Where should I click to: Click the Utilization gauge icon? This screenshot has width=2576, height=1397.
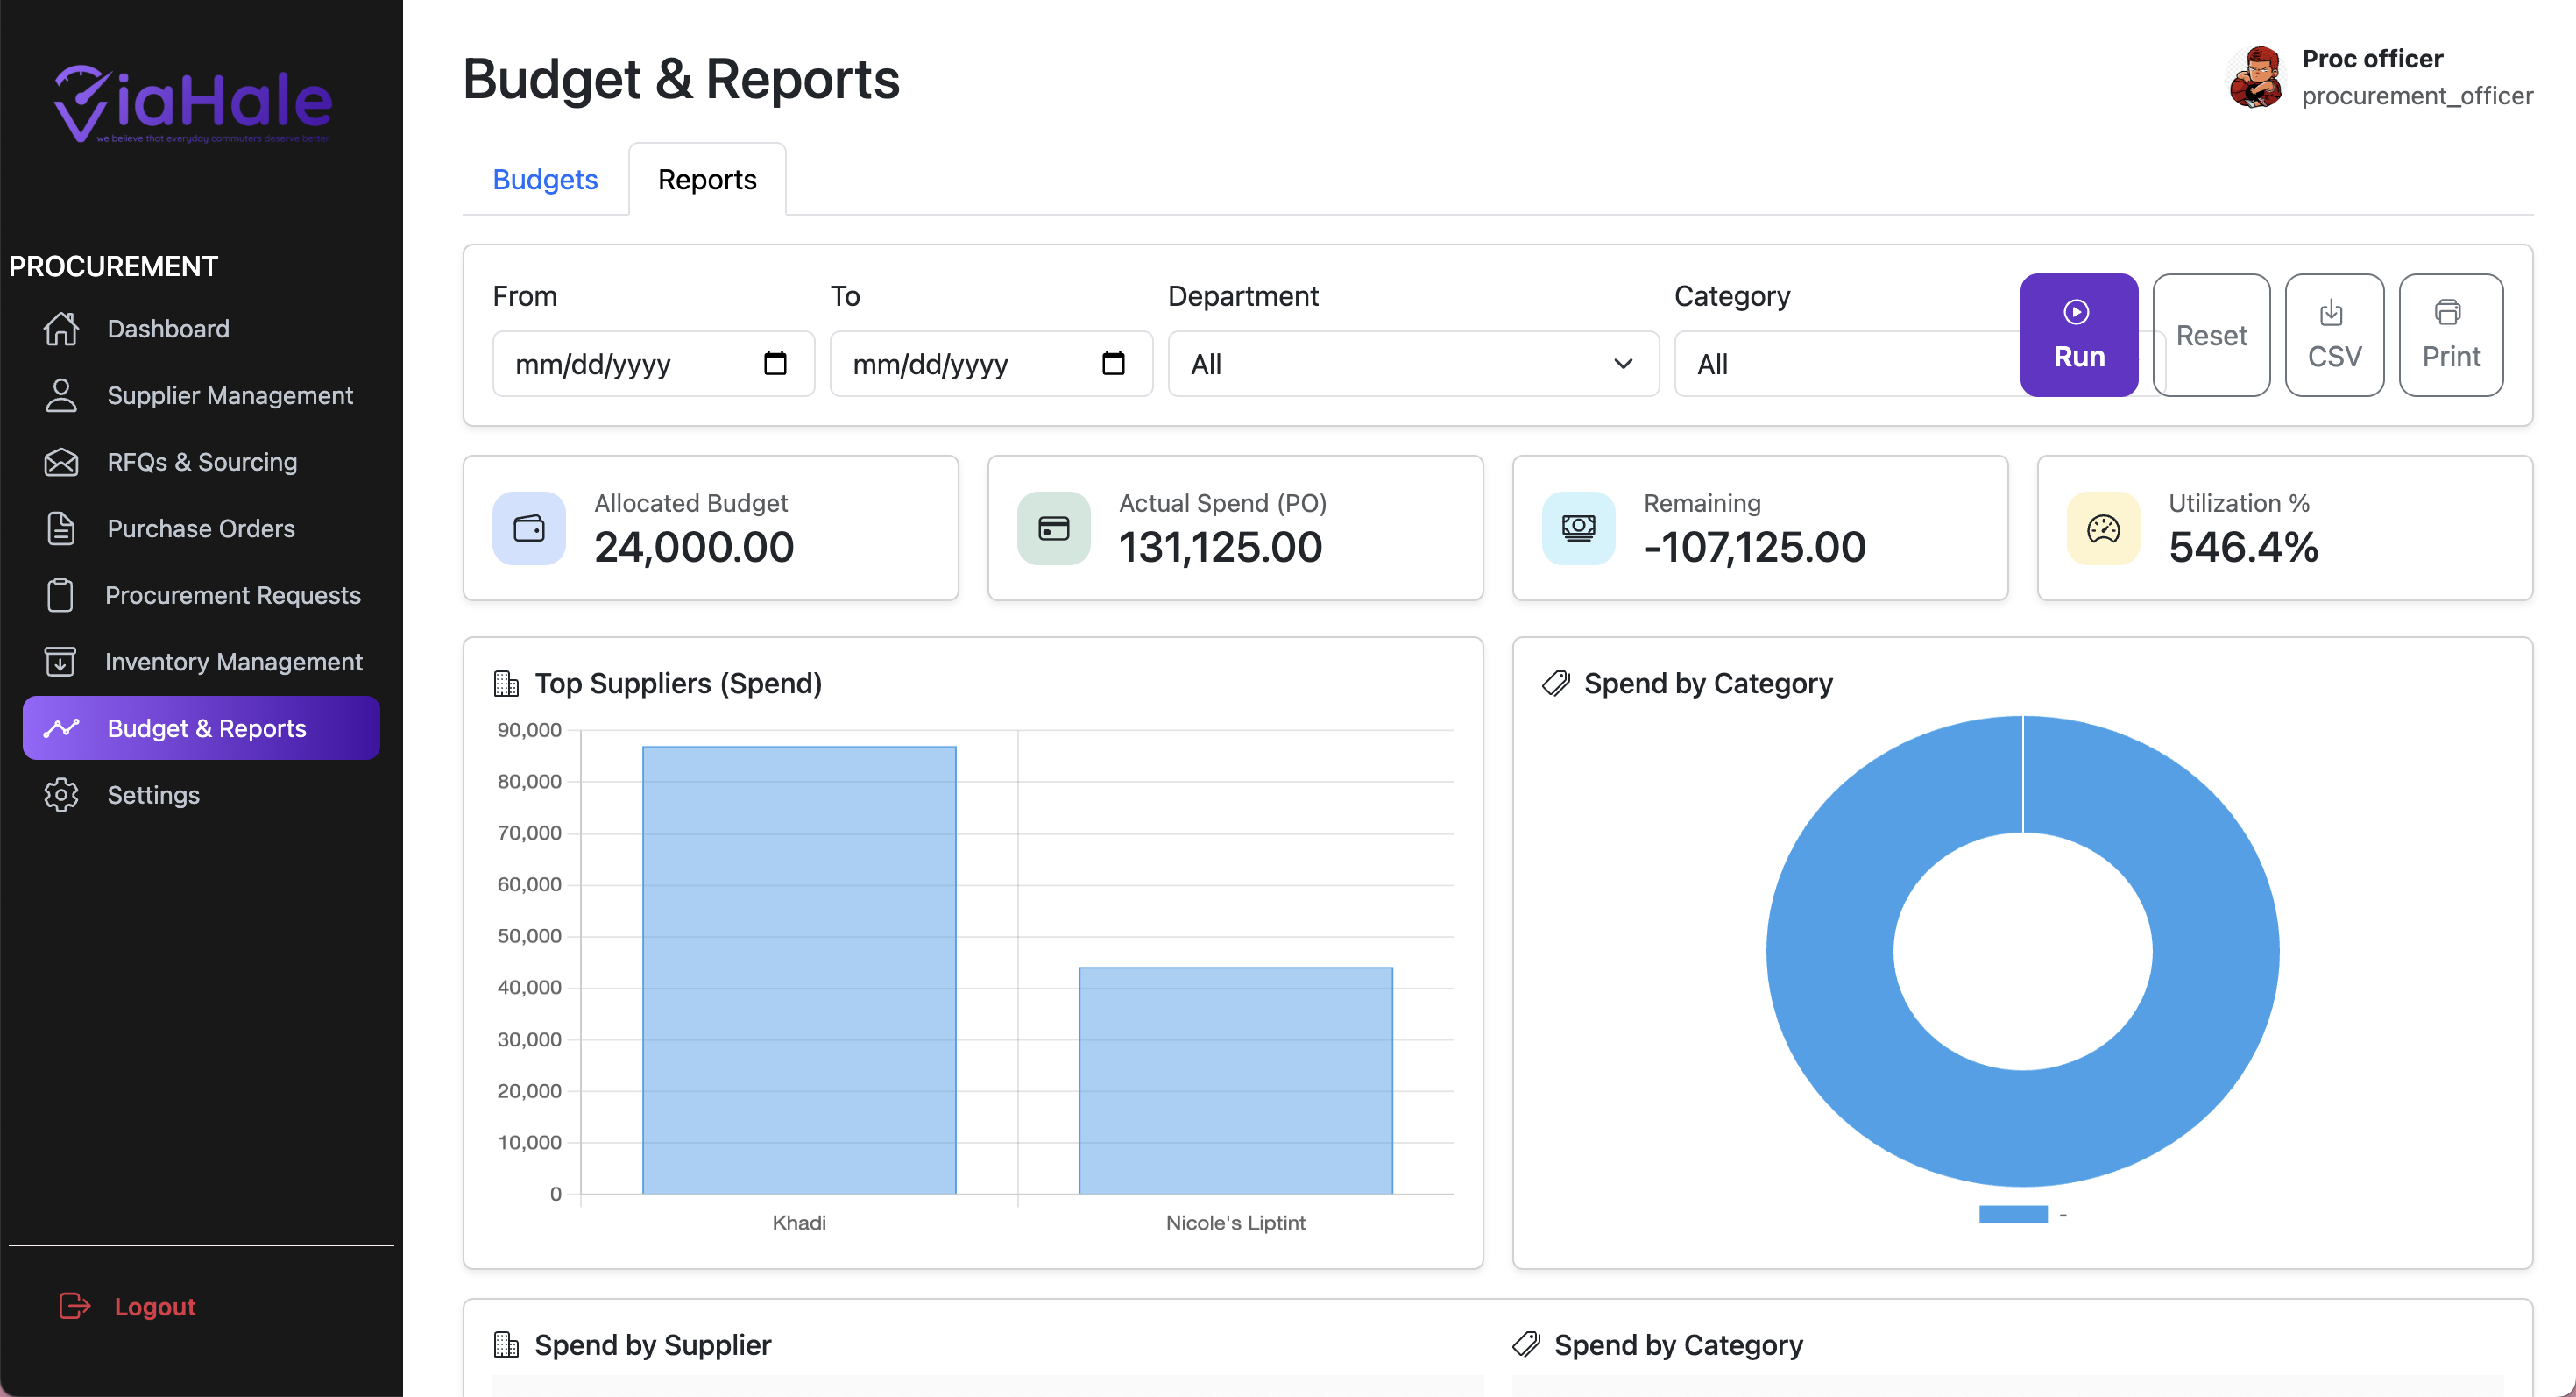point(2103,528)
